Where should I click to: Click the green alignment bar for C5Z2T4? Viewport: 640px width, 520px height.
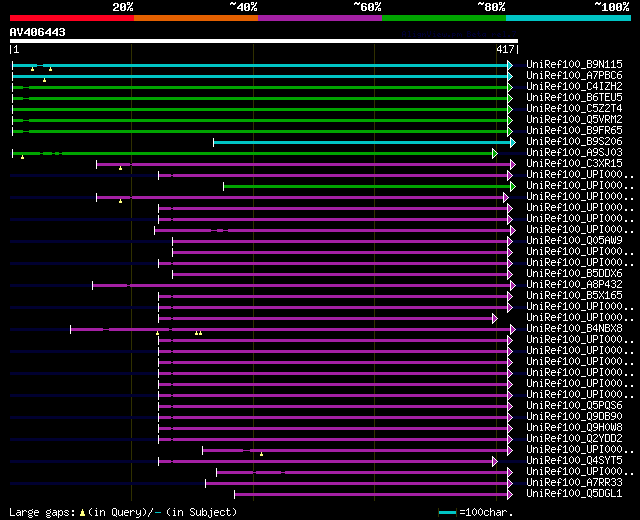(260, 109)
